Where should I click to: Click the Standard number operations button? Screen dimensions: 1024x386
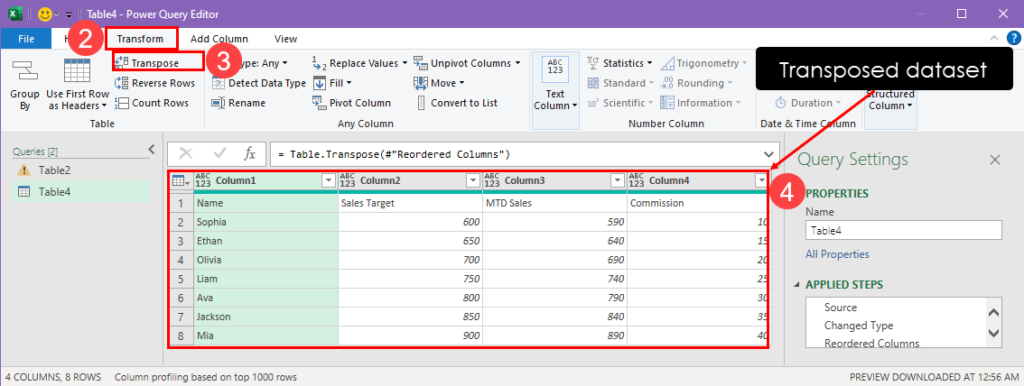click(620, 83)
